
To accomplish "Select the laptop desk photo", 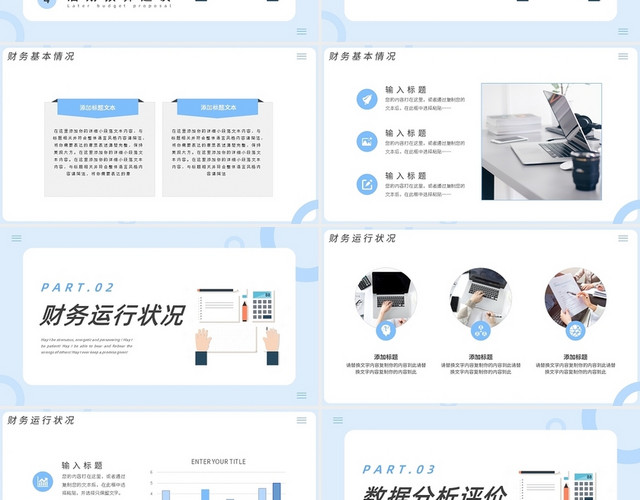I will [x=541, y=142].
